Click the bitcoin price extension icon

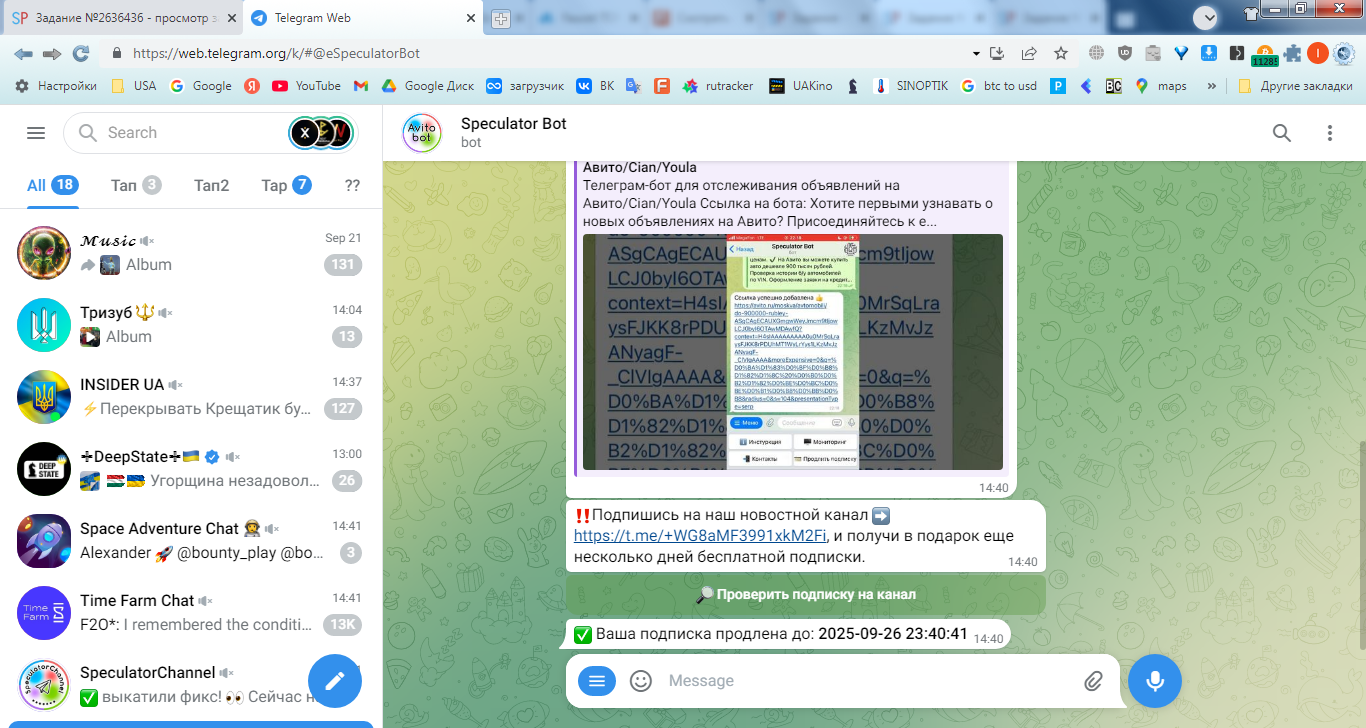pyautogui.click(x=1265, y=55)
